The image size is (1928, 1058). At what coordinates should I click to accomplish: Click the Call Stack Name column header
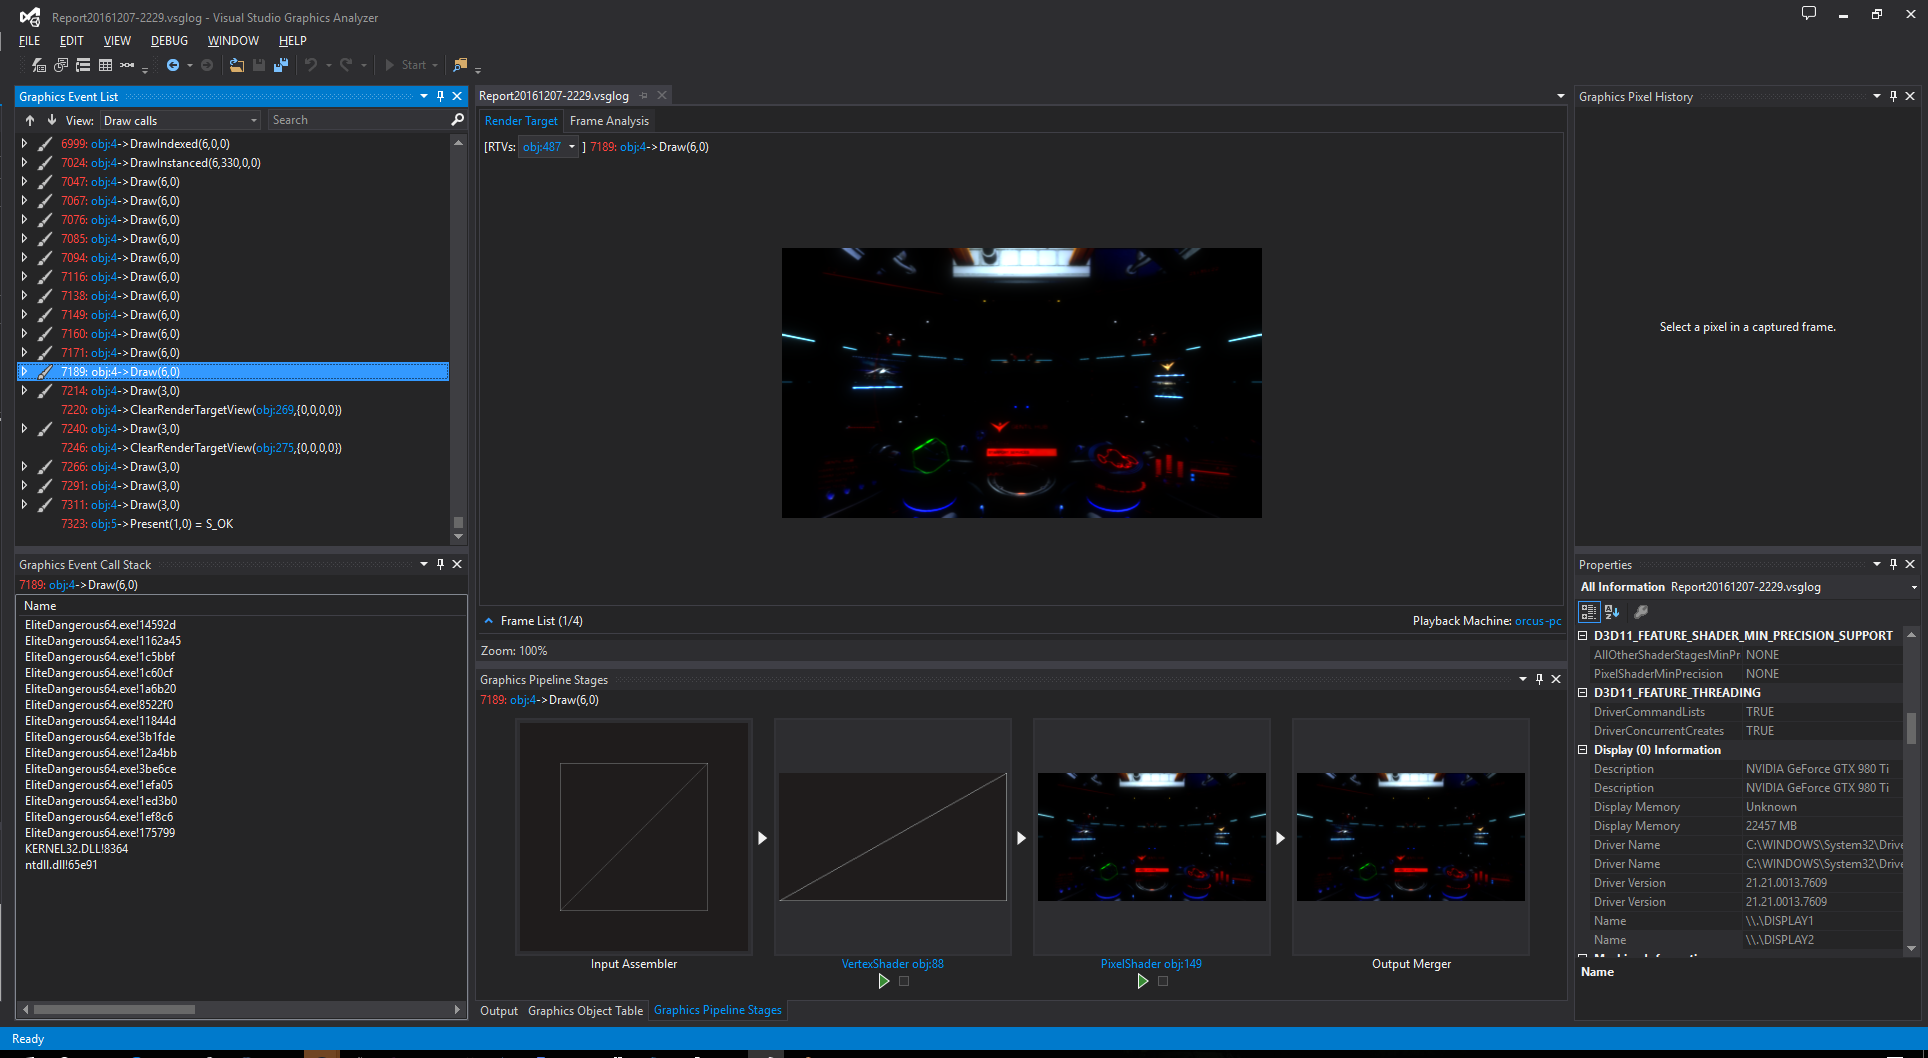[x=240, y=606]
